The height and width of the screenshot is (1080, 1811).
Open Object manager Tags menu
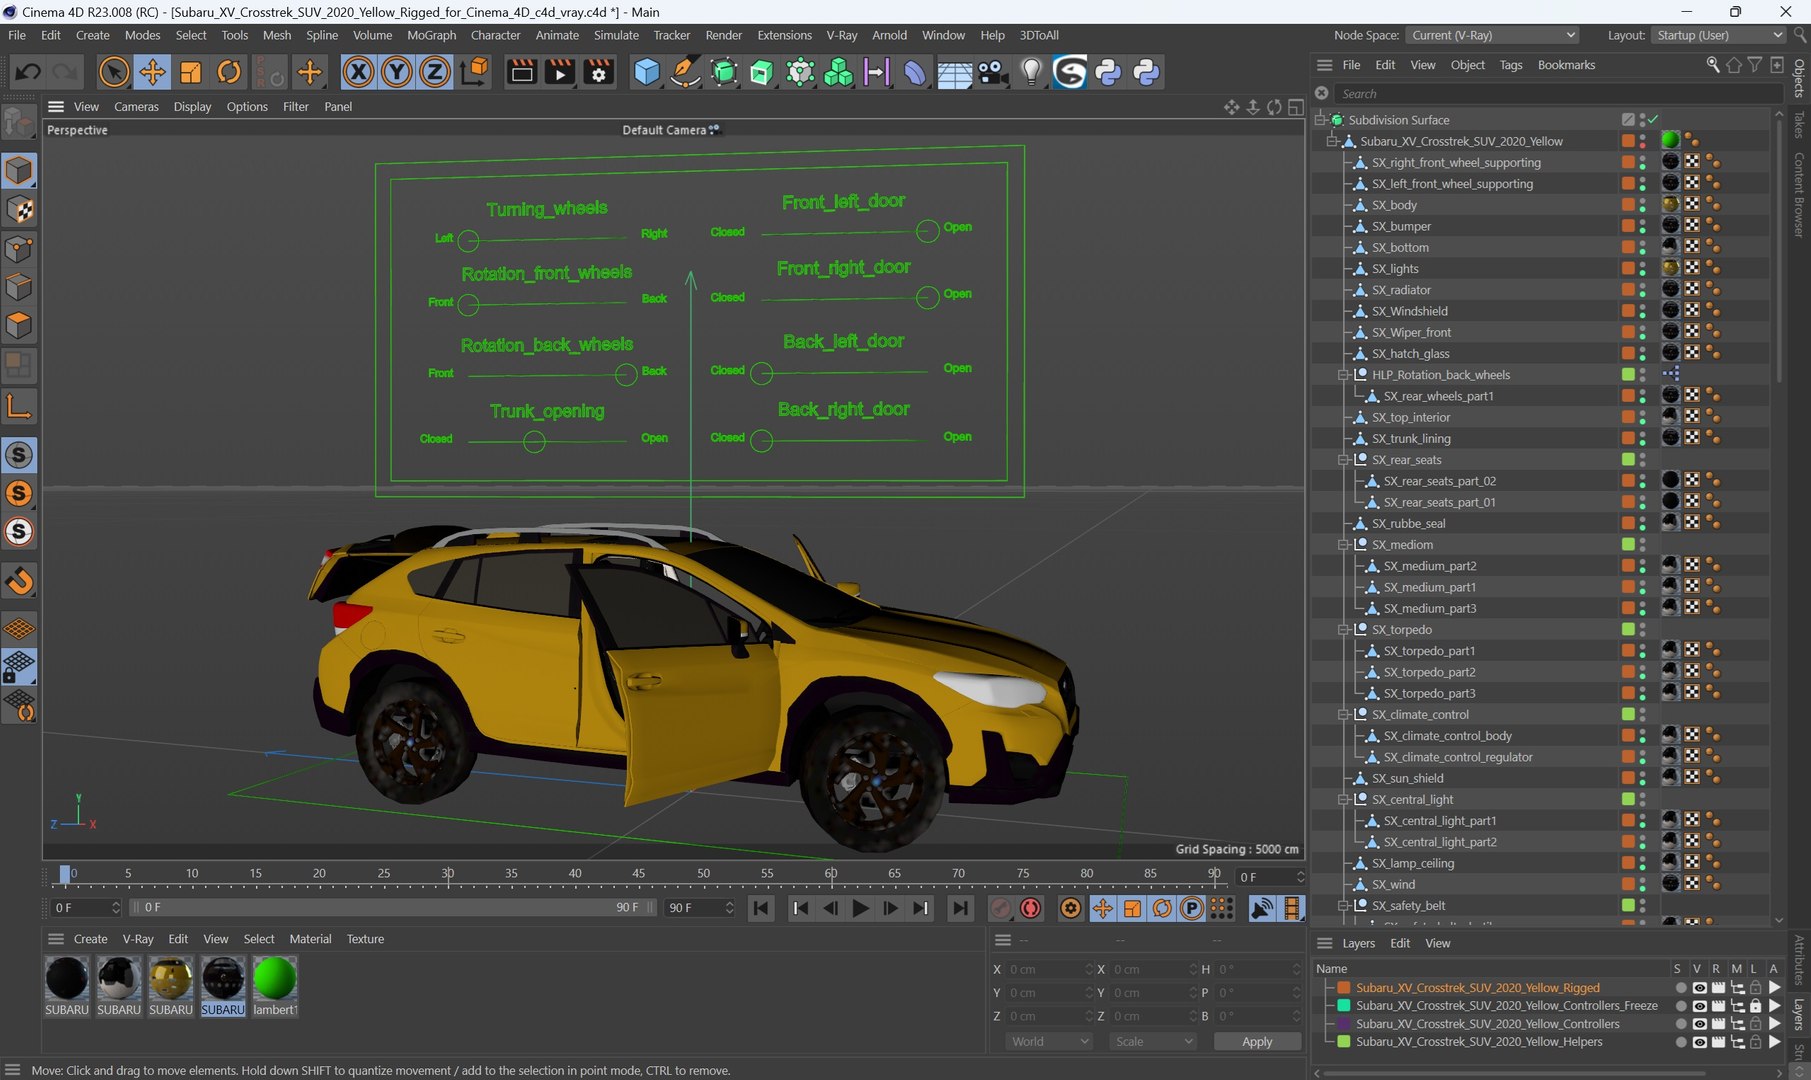[1510, 65]
